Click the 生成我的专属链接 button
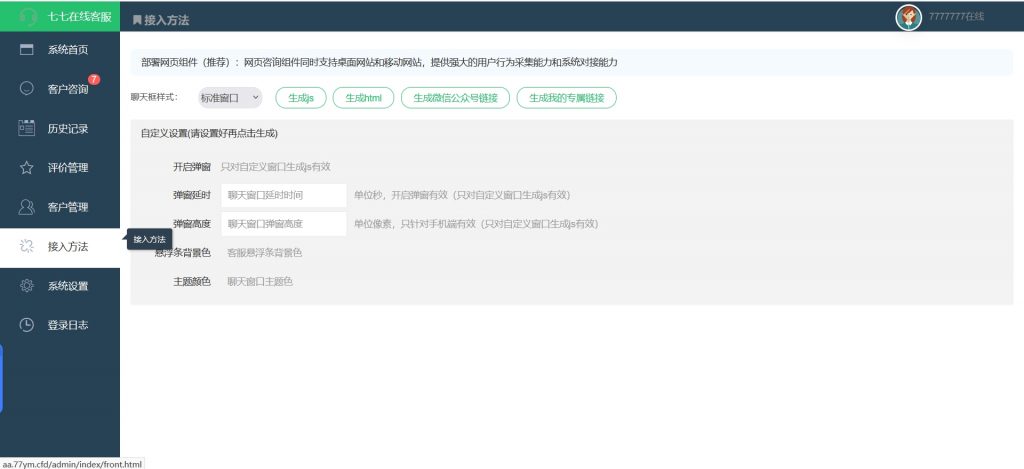 [566, 98]
